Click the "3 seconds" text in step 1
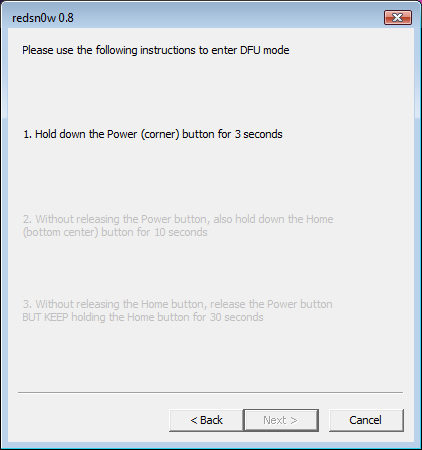Image resolution: width=422 pixels, height=450 pixels. click(x=258, y=134)
